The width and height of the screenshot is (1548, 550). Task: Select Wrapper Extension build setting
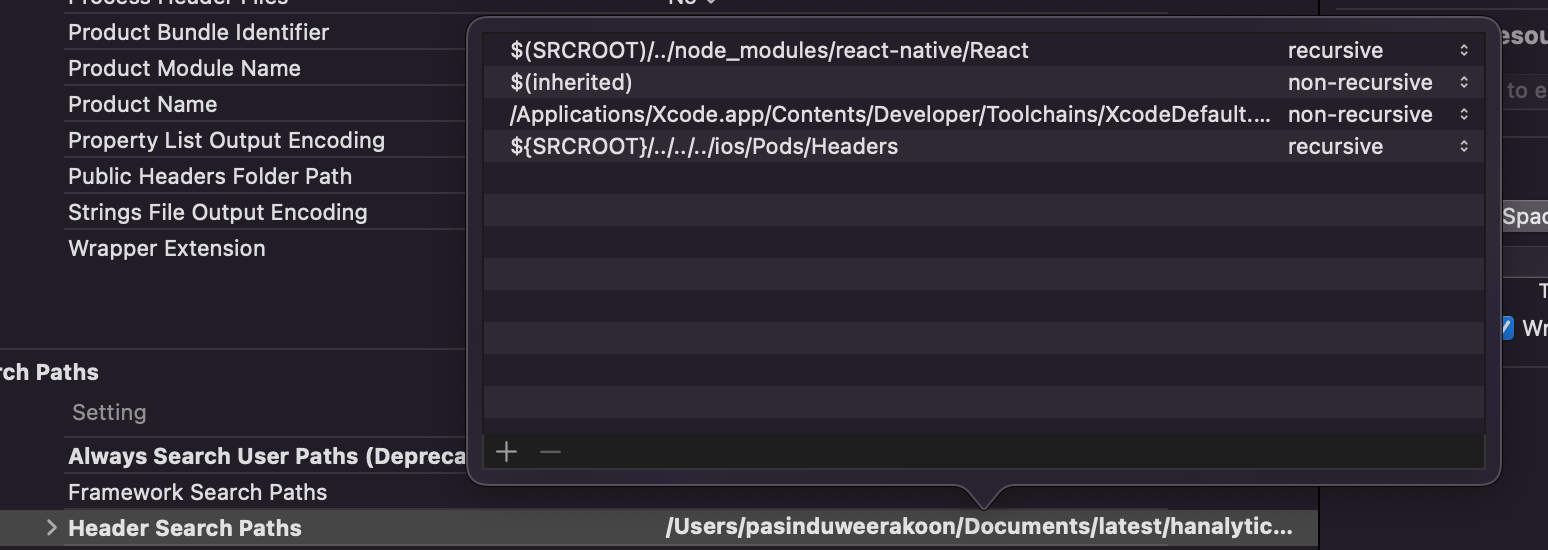pos(166,248)
